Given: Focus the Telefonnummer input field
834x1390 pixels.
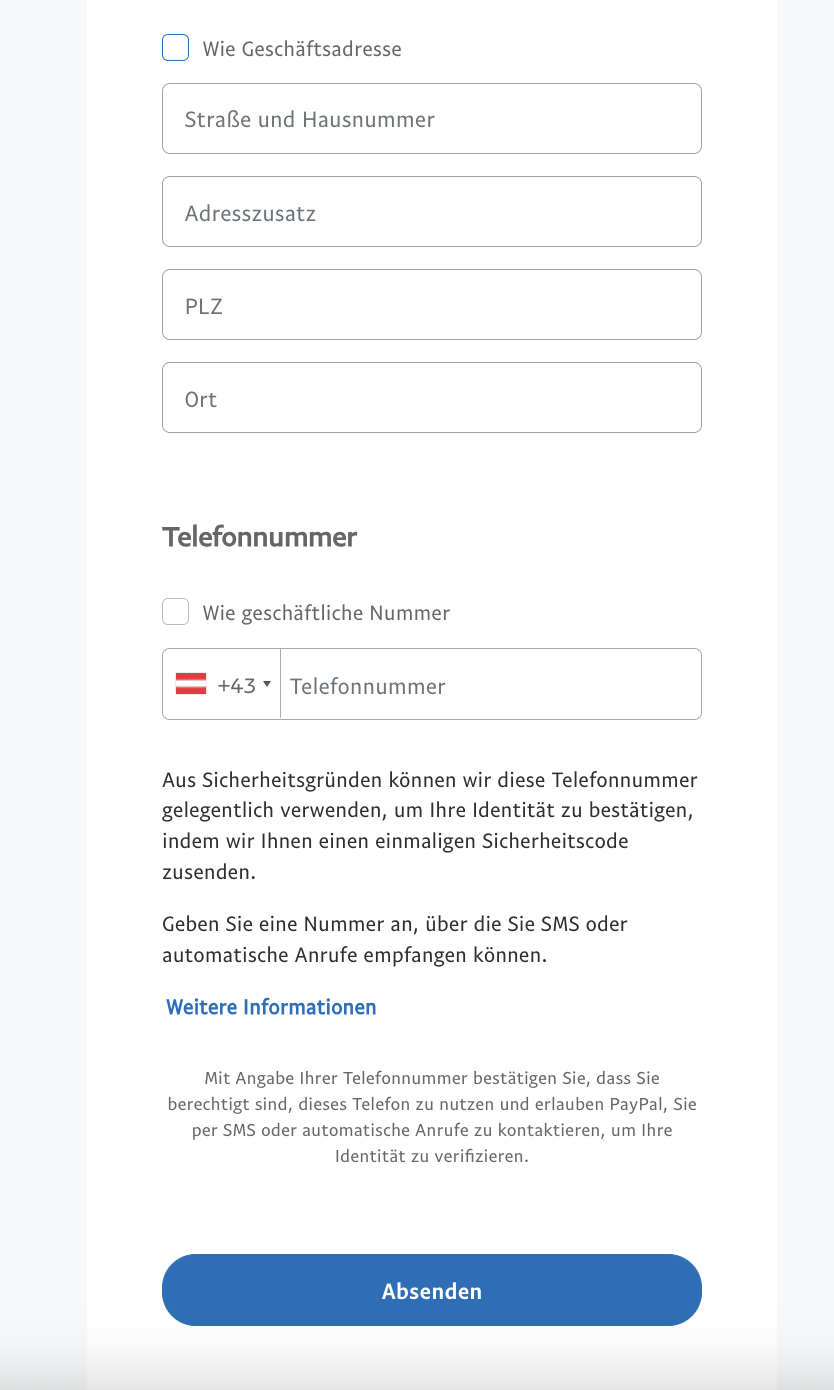Looking at the screenshot, I should (x=490, y=685).
